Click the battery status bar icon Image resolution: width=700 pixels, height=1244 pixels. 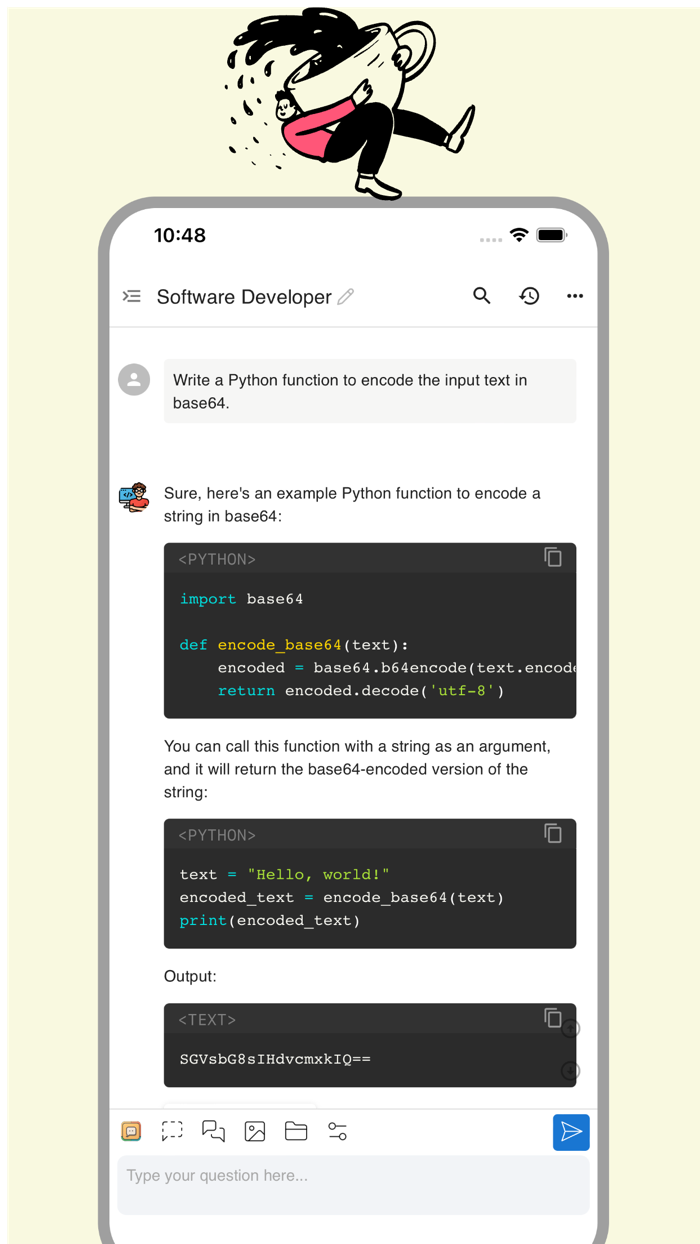tap(552, 235)
